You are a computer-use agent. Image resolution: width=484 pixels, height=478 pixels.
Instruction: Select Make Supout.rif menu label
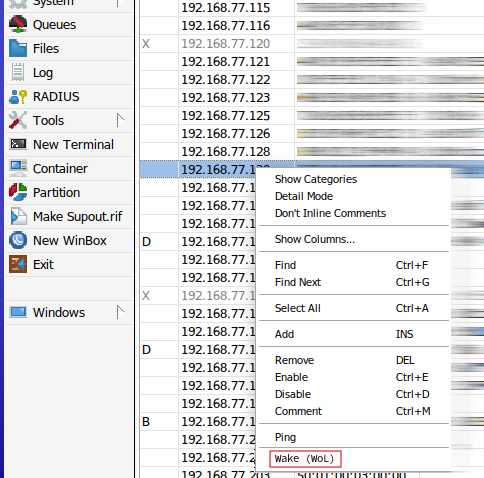[x=78, y=217]
